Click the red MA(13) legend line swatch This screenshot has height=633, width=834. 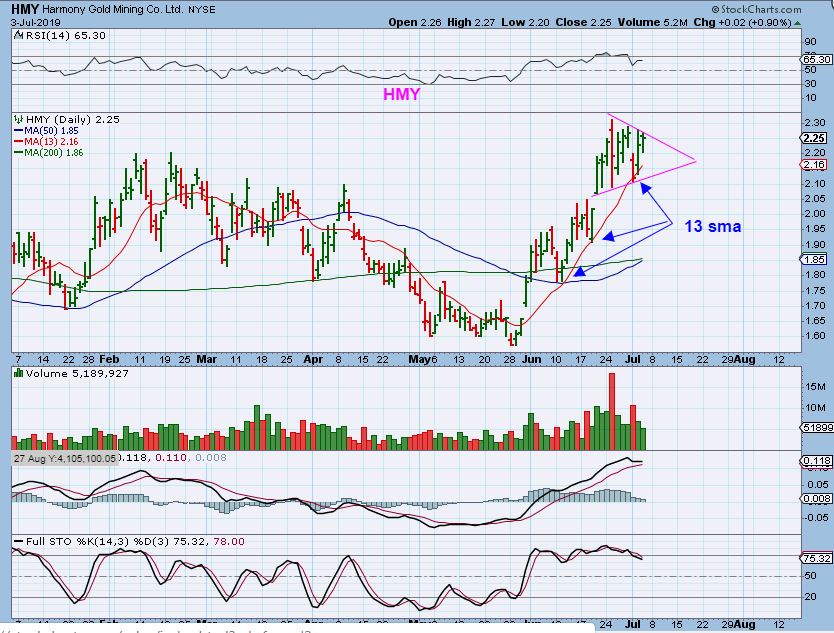coord(19,141)
